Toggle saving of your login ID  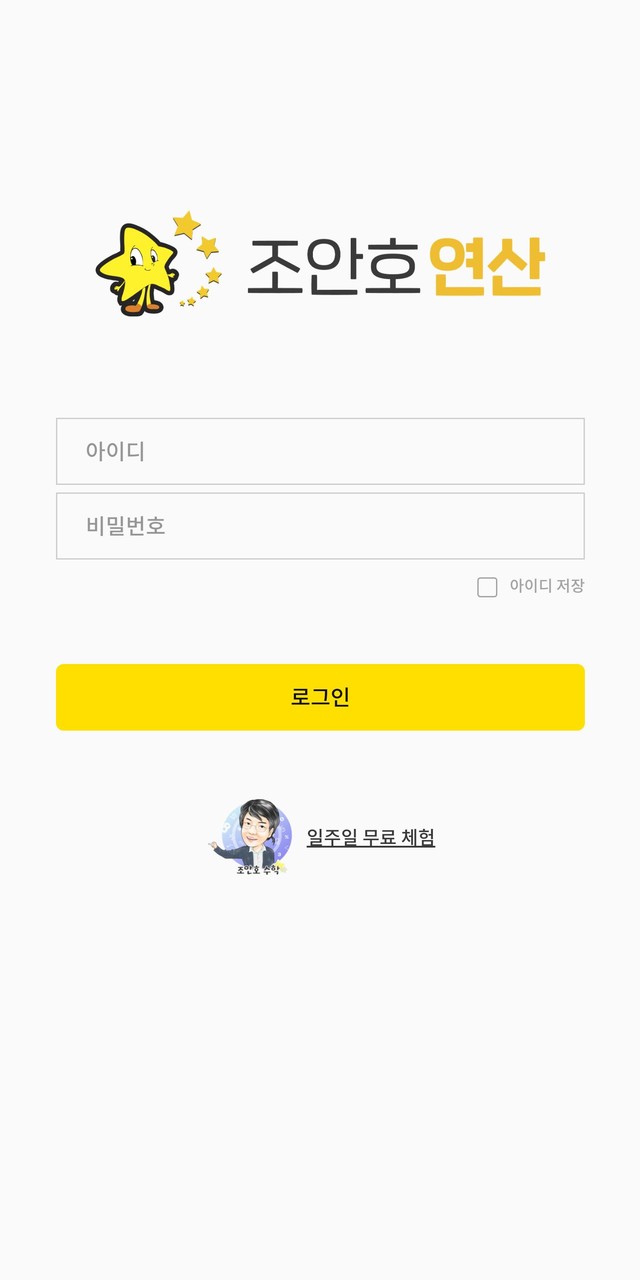[487, 587]
